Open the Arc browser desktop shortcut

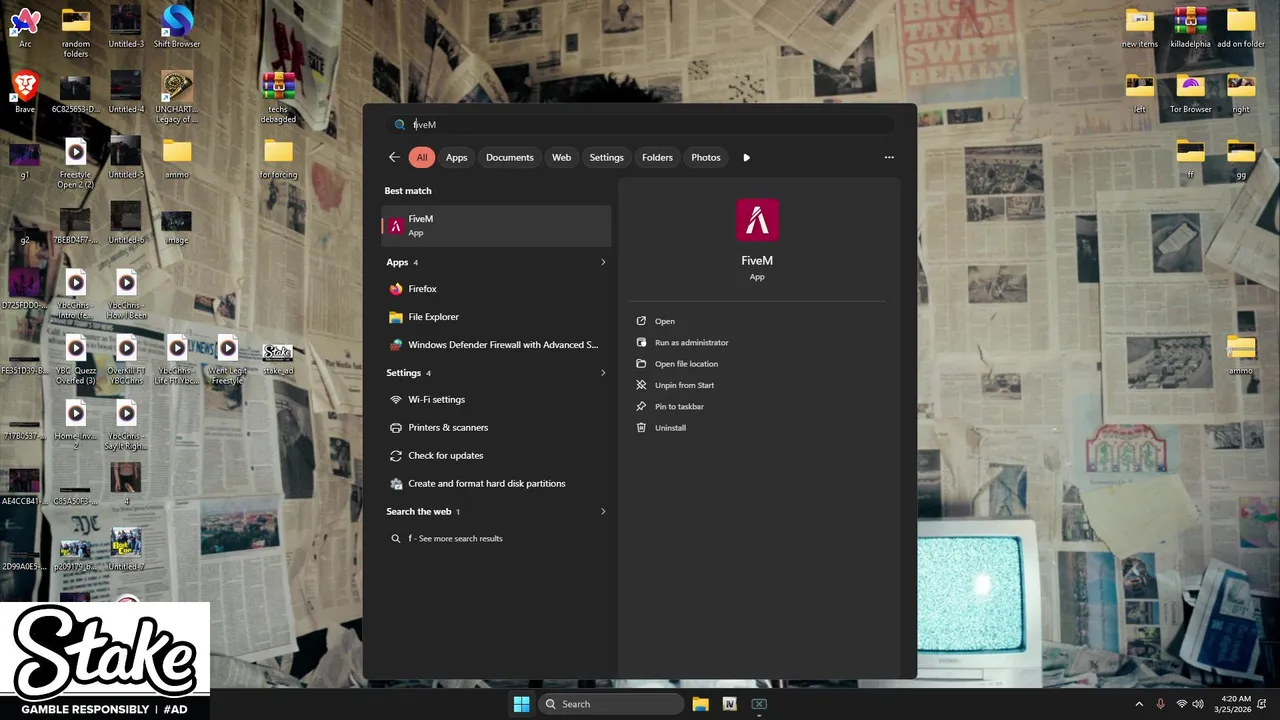pyautogui.click(x=25, y=27)
